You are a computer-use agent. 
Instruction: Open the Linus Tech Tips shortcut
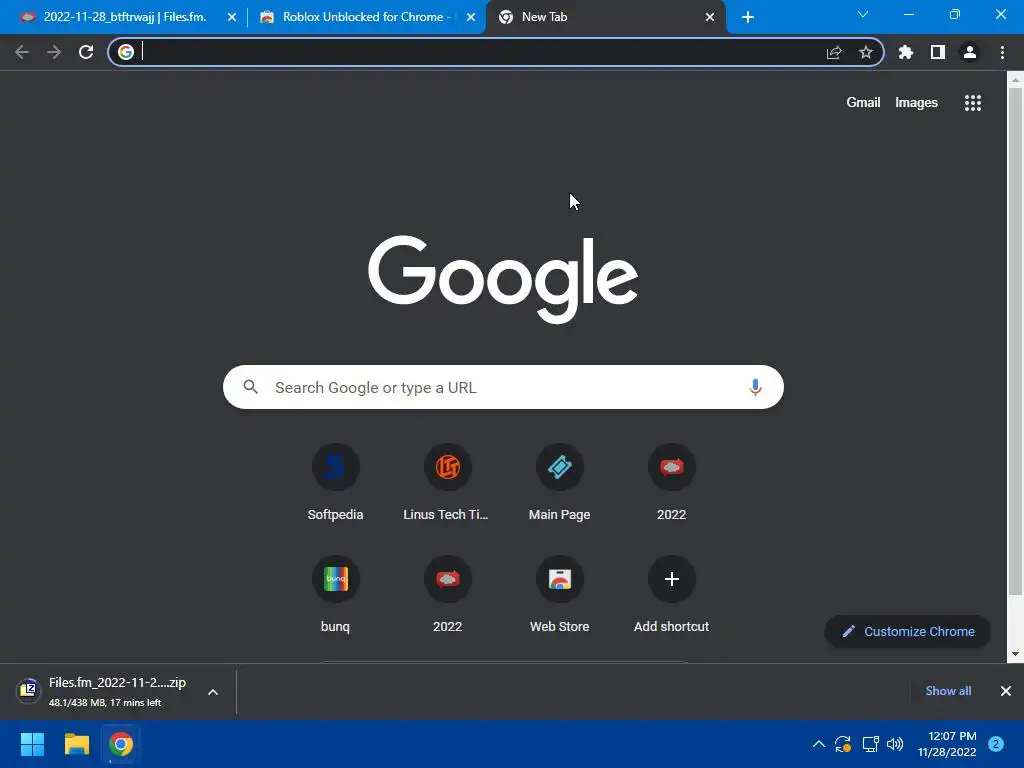(447, 482)
